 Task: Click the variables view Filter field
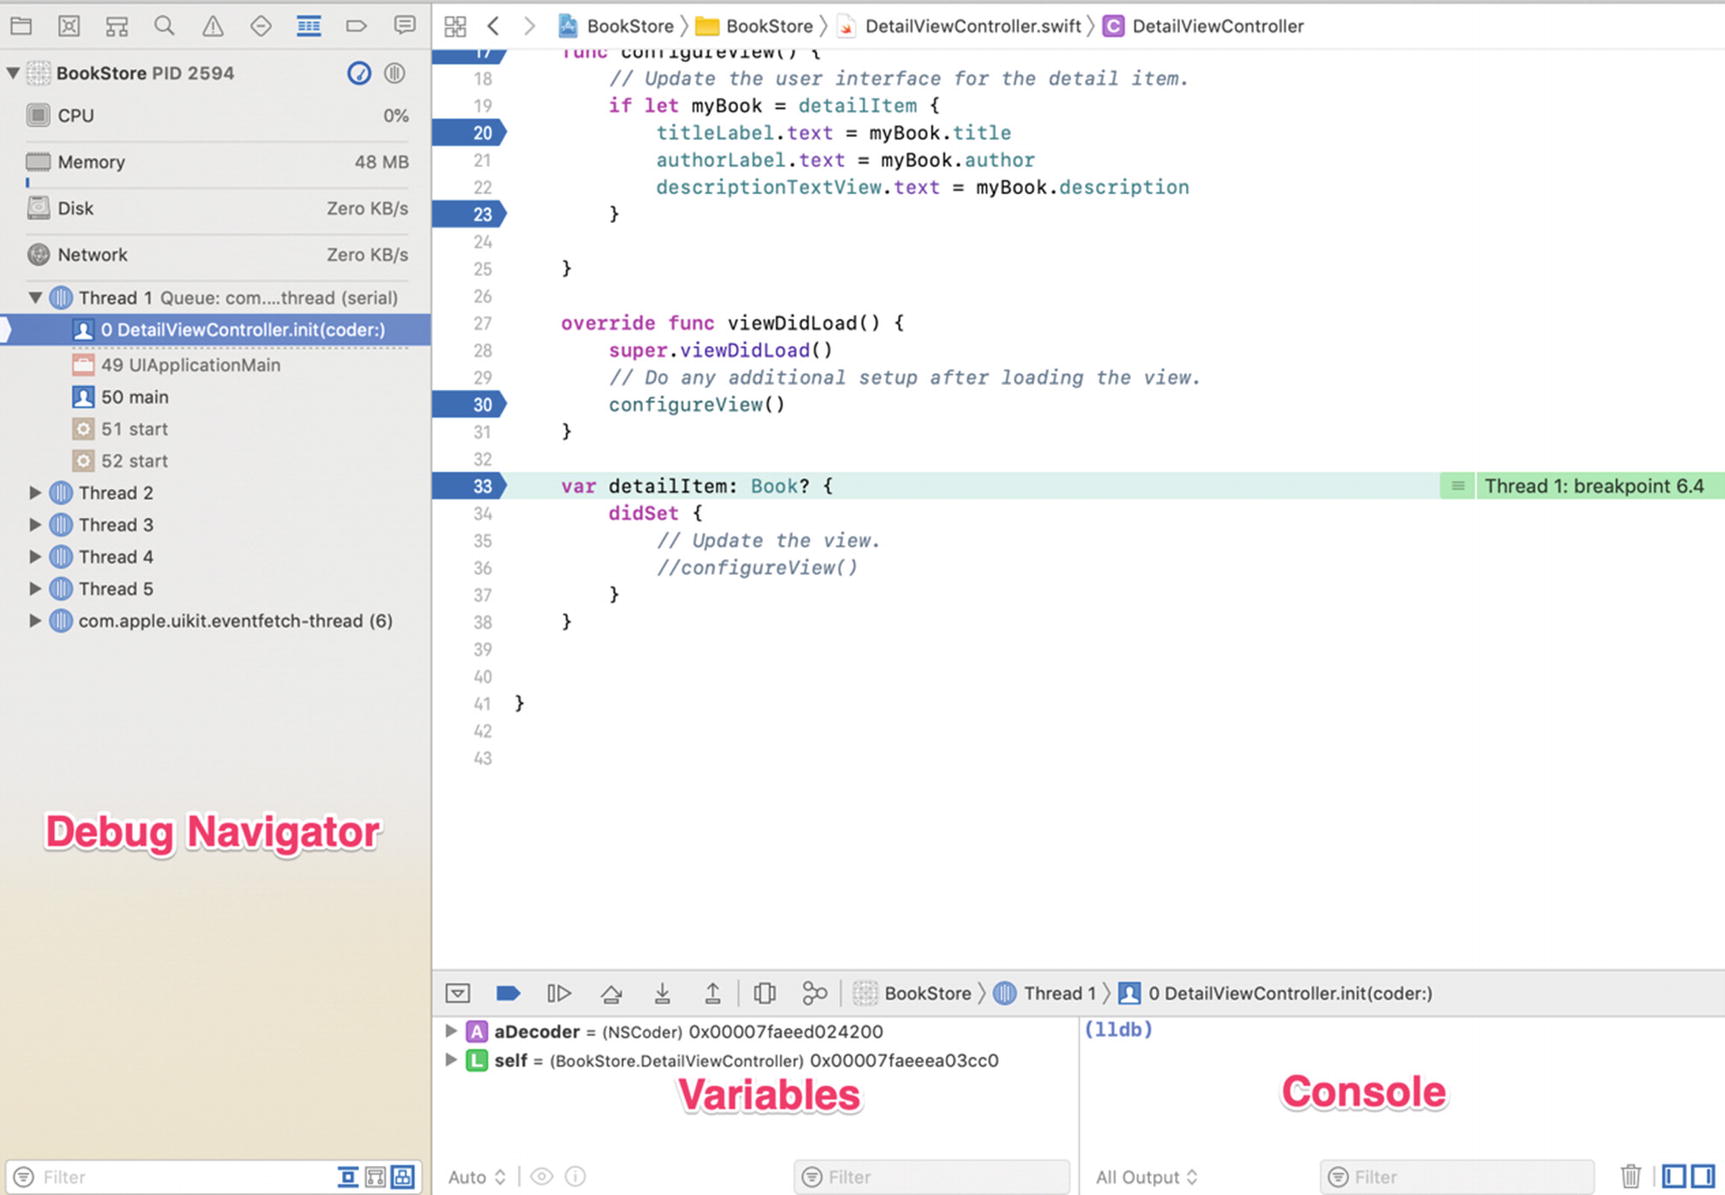point(932,1177)
